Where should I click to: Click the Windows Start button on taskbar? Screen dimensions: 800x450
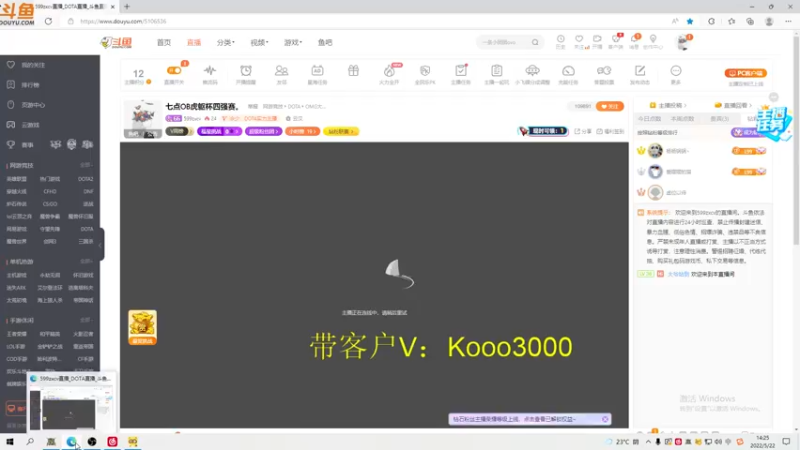10,441
